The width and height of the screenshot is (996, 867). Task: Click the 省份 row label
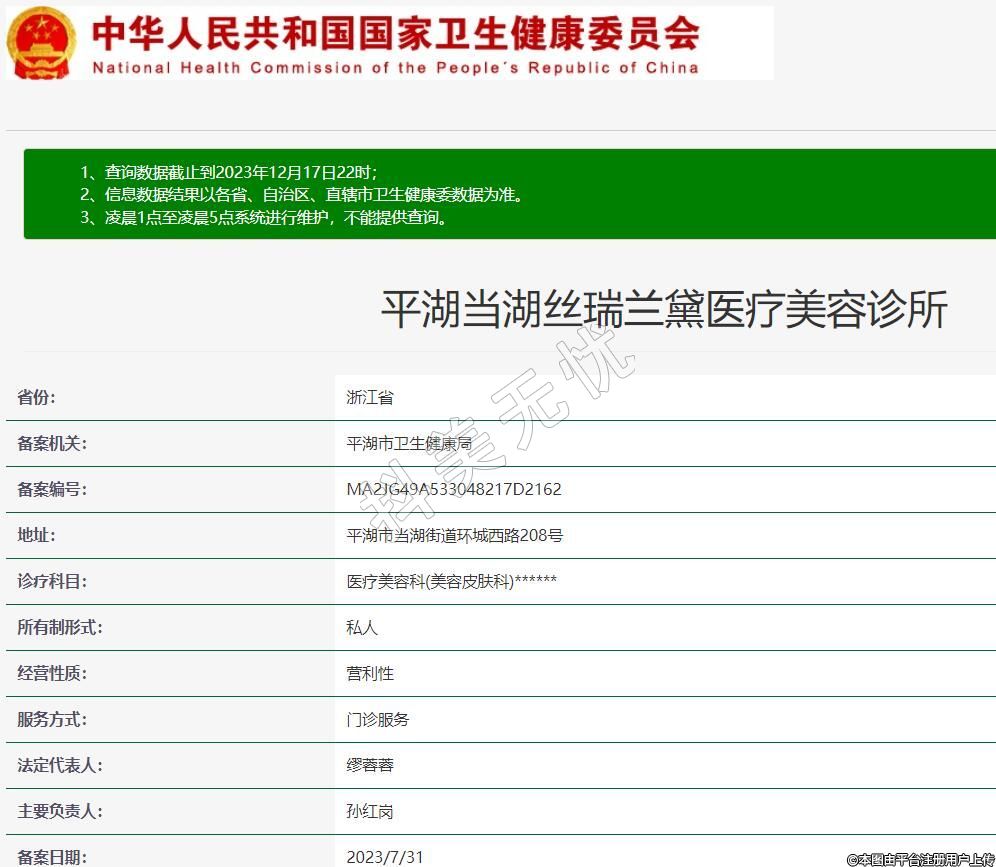click(x=36, y=397)
